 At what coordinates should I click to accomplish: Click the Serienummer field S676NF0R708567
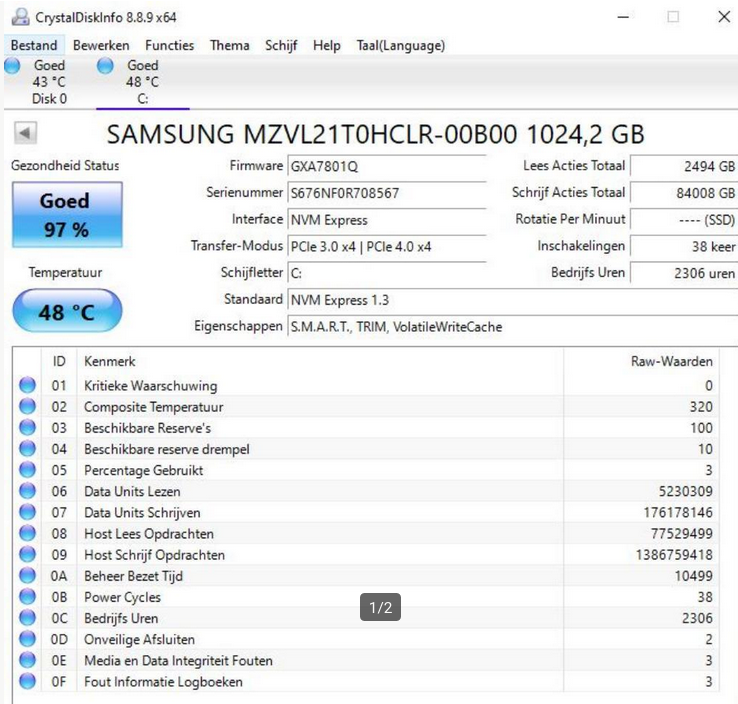tap(387, 193)
